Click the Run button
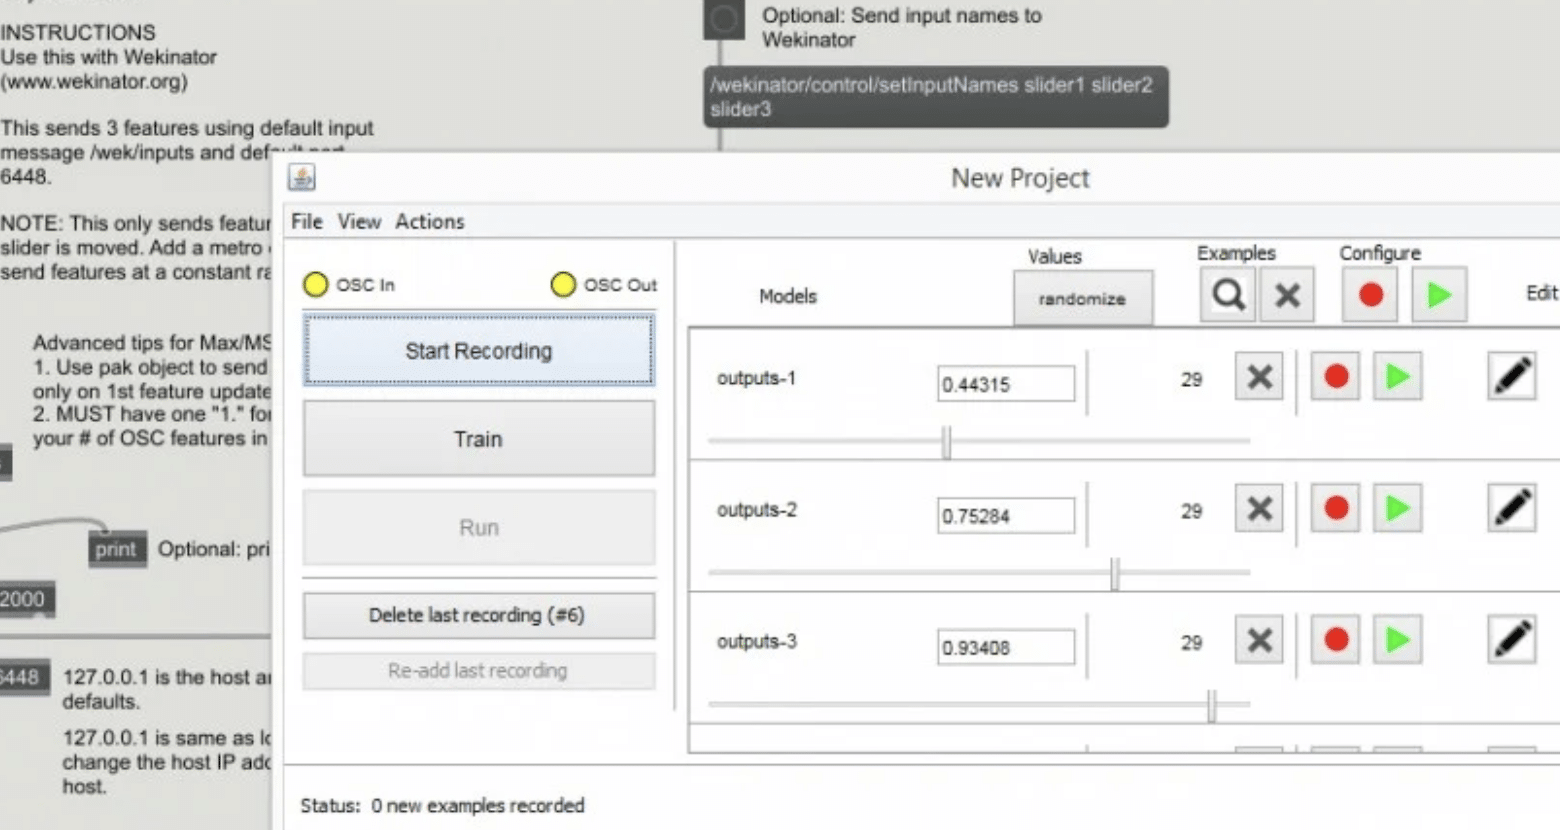 [479, 527]
